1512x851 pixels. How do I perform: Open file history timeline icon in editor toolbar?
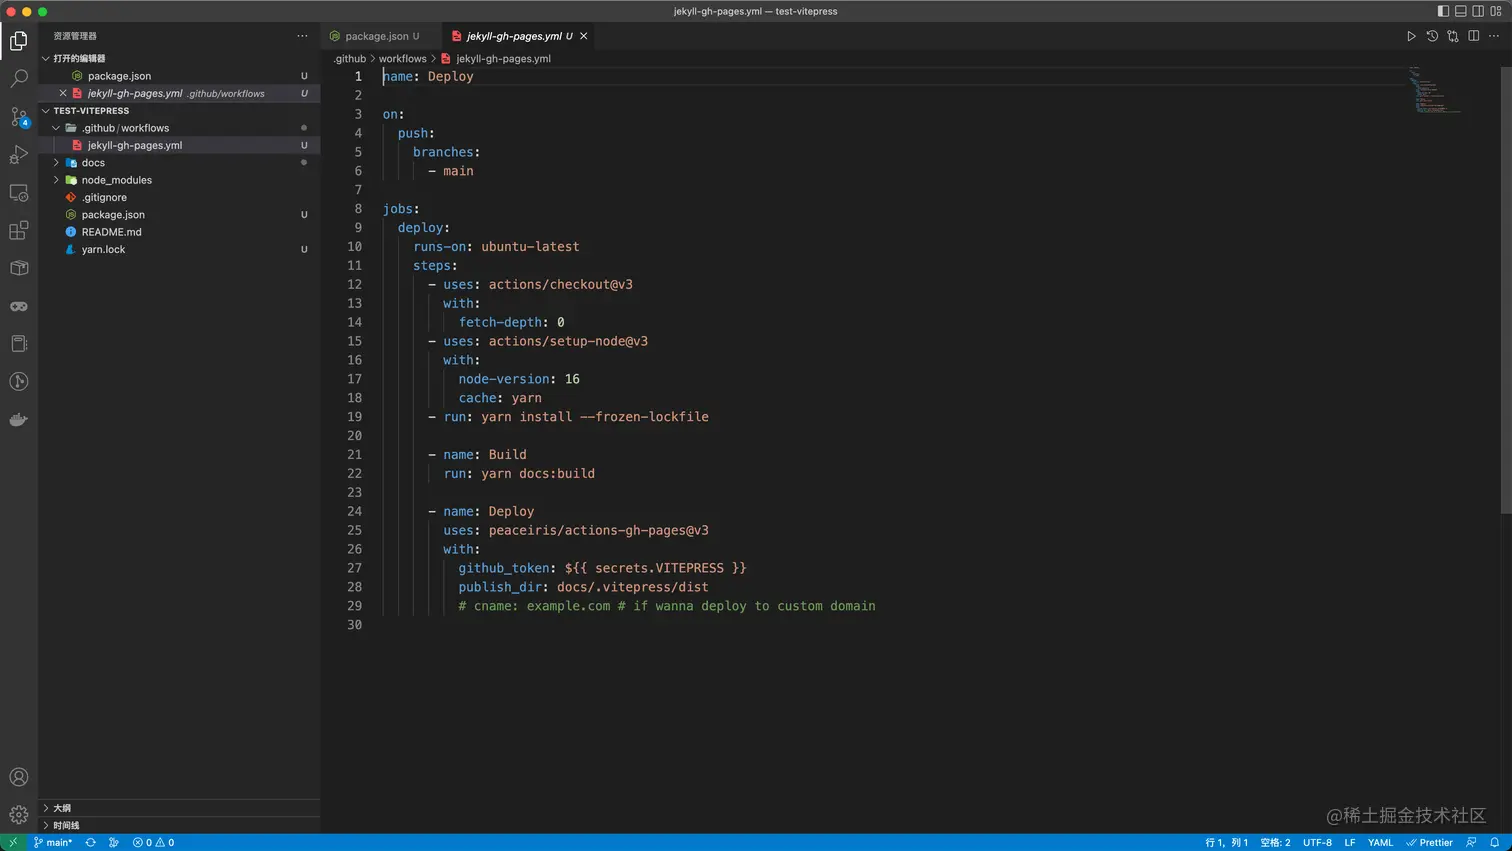(1432, 36)
